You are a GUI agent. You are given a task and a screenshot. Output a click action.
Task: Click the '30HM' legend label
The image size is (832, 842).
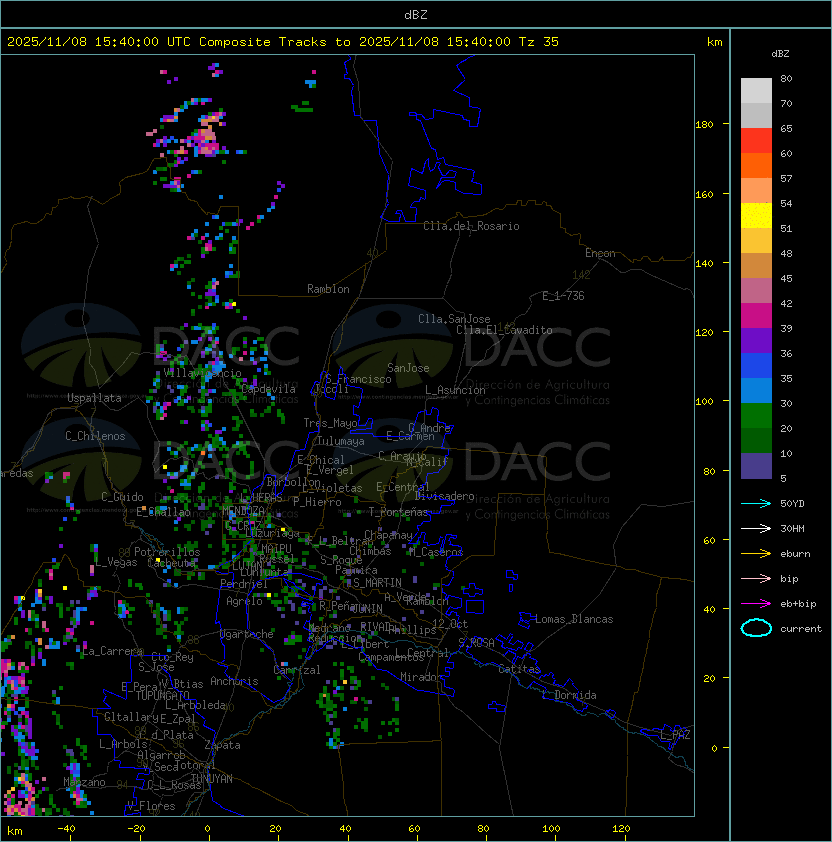pyautogui.click(x=792, y=528)
